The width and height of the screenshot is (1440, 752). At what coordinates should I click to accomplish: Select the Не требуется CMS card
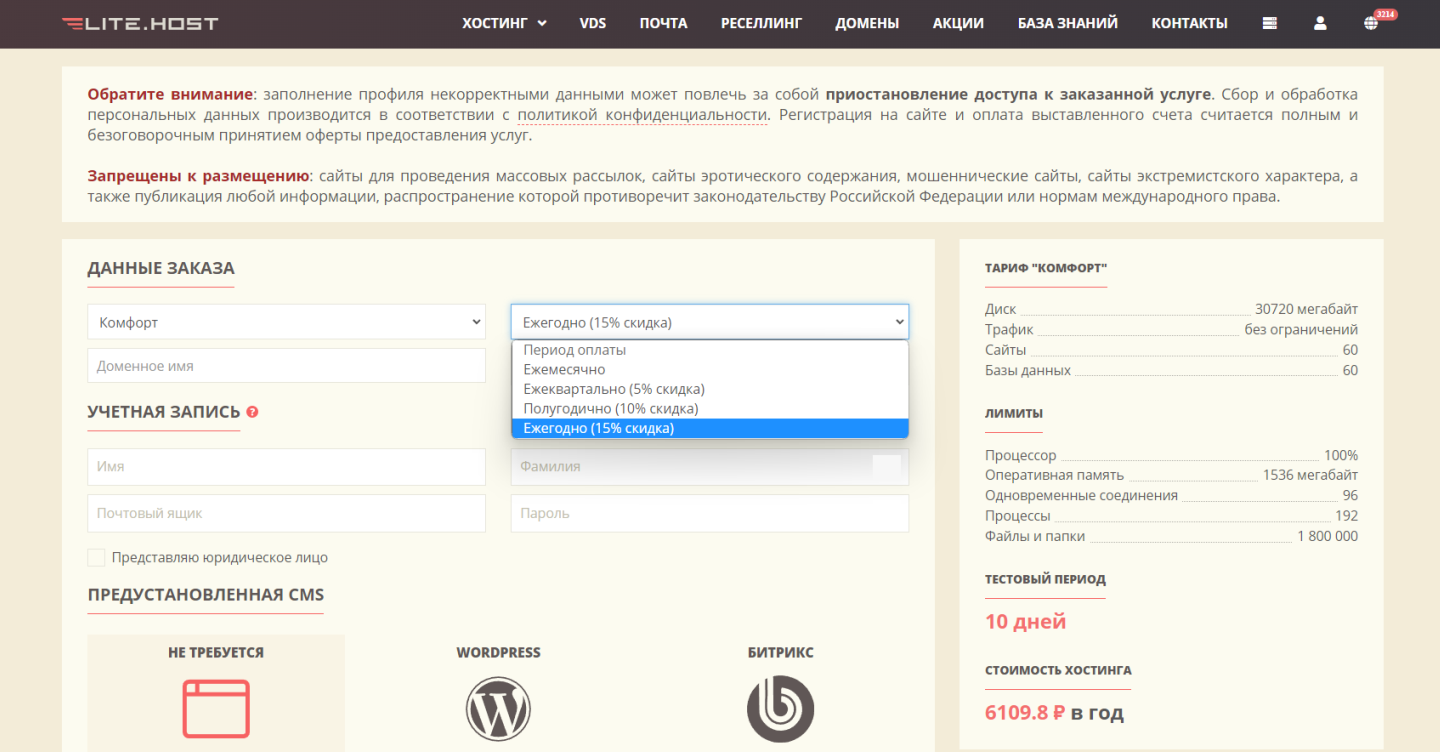point(216,692)
